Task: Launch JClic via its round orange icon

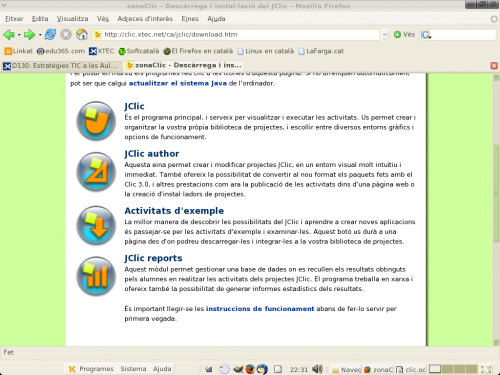Action: [x=96, y=121]
